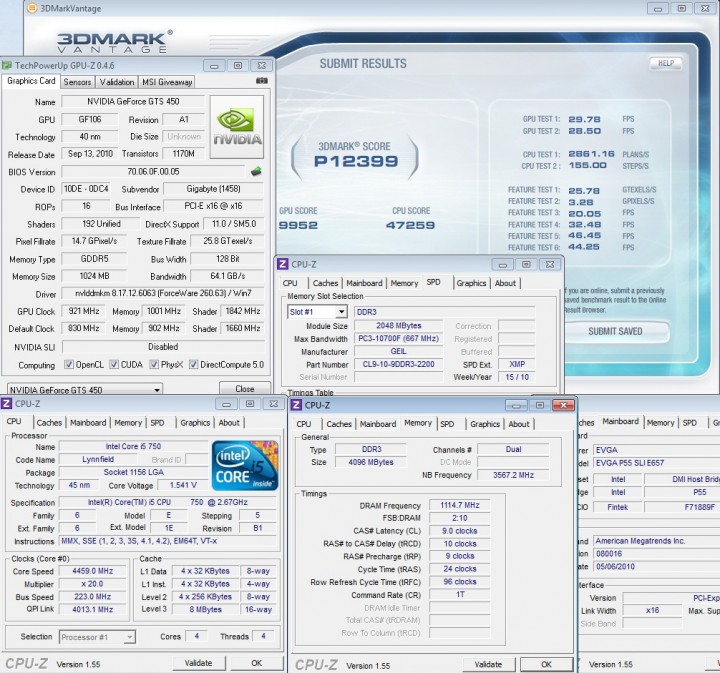The height and width of the screenshot is (673, 720).
Task: Click the Max Bandwidth value PC3-10700F (667 MHz)
Action: coord(398,338)
